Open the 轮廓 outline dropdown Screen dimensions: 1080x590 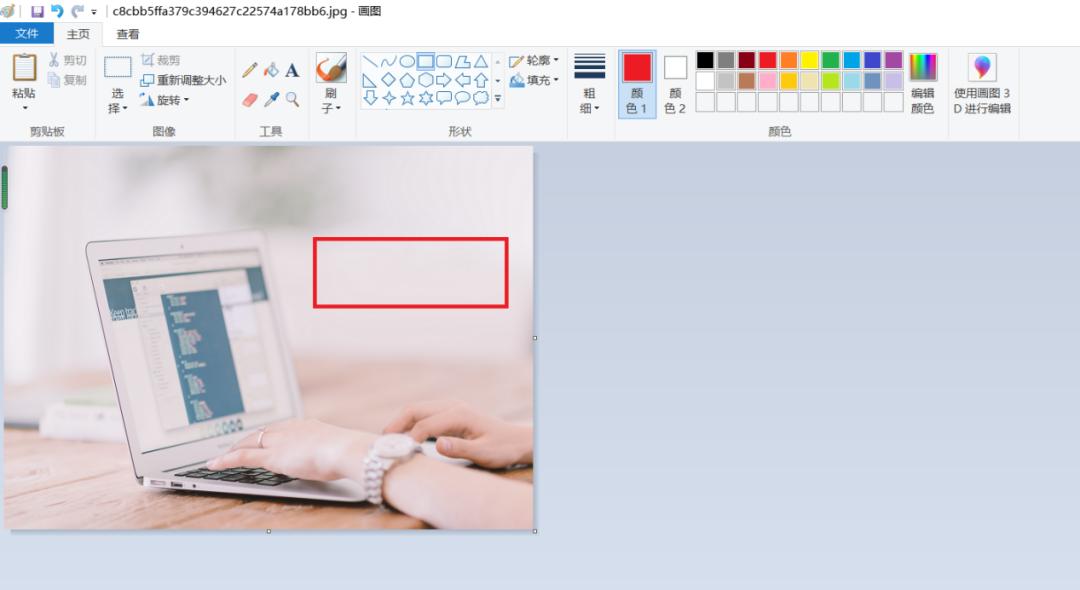coord(534,61)
